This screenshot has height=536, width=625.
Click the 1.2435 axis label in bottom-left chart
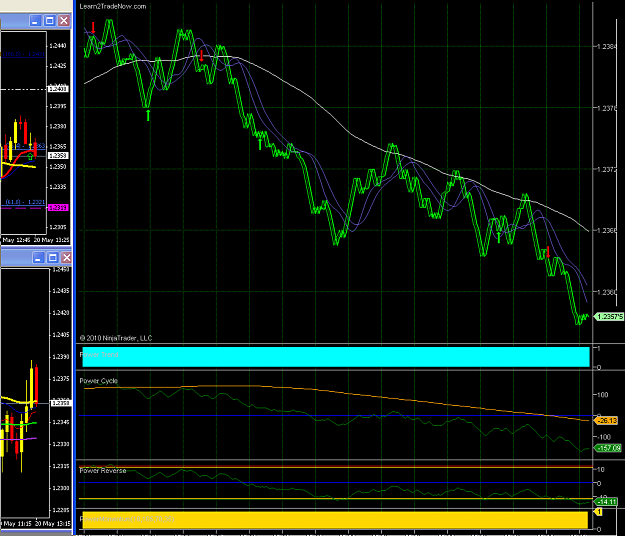point(61,291)
